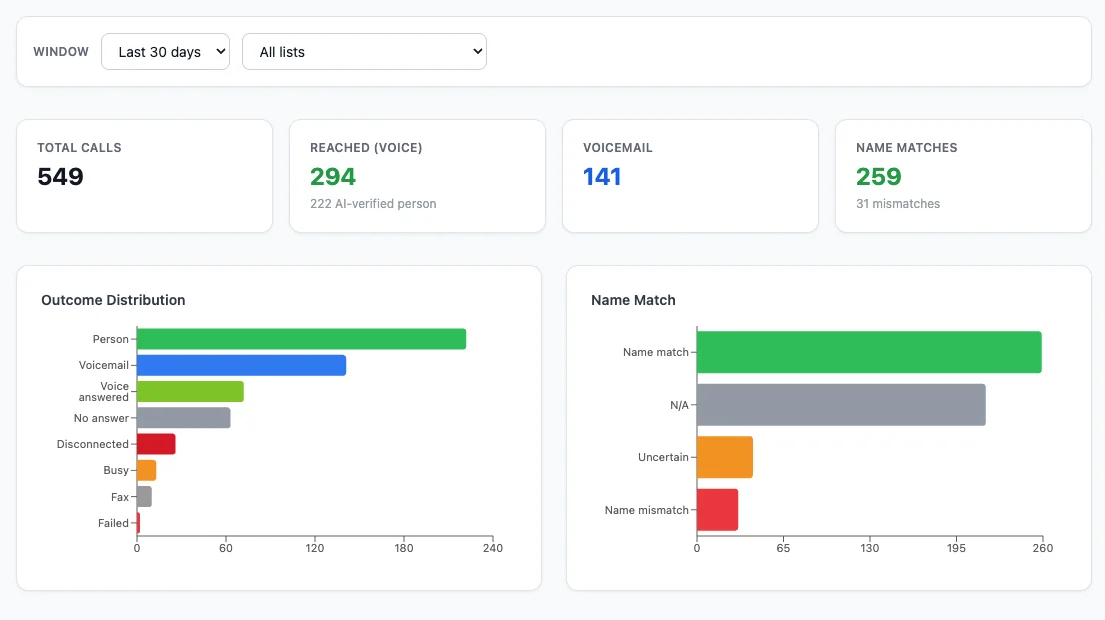Click the orange Uncertain bar

coord(724,457)
